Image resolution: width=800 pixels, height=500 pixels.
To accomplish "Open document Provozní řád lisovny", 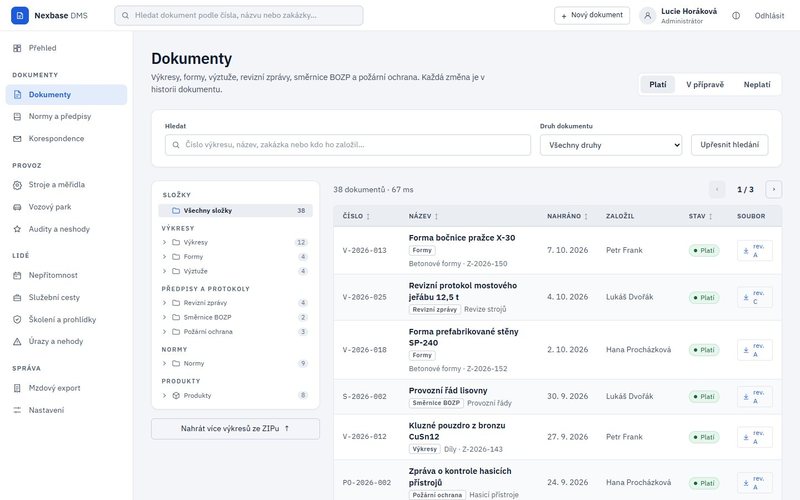I will coord(448,390).
